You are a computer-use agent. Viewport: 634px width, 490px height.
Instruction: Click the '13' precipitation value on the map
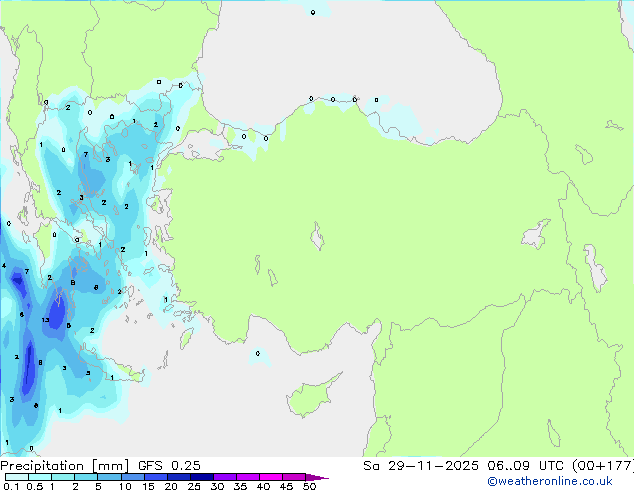[45, 320]
